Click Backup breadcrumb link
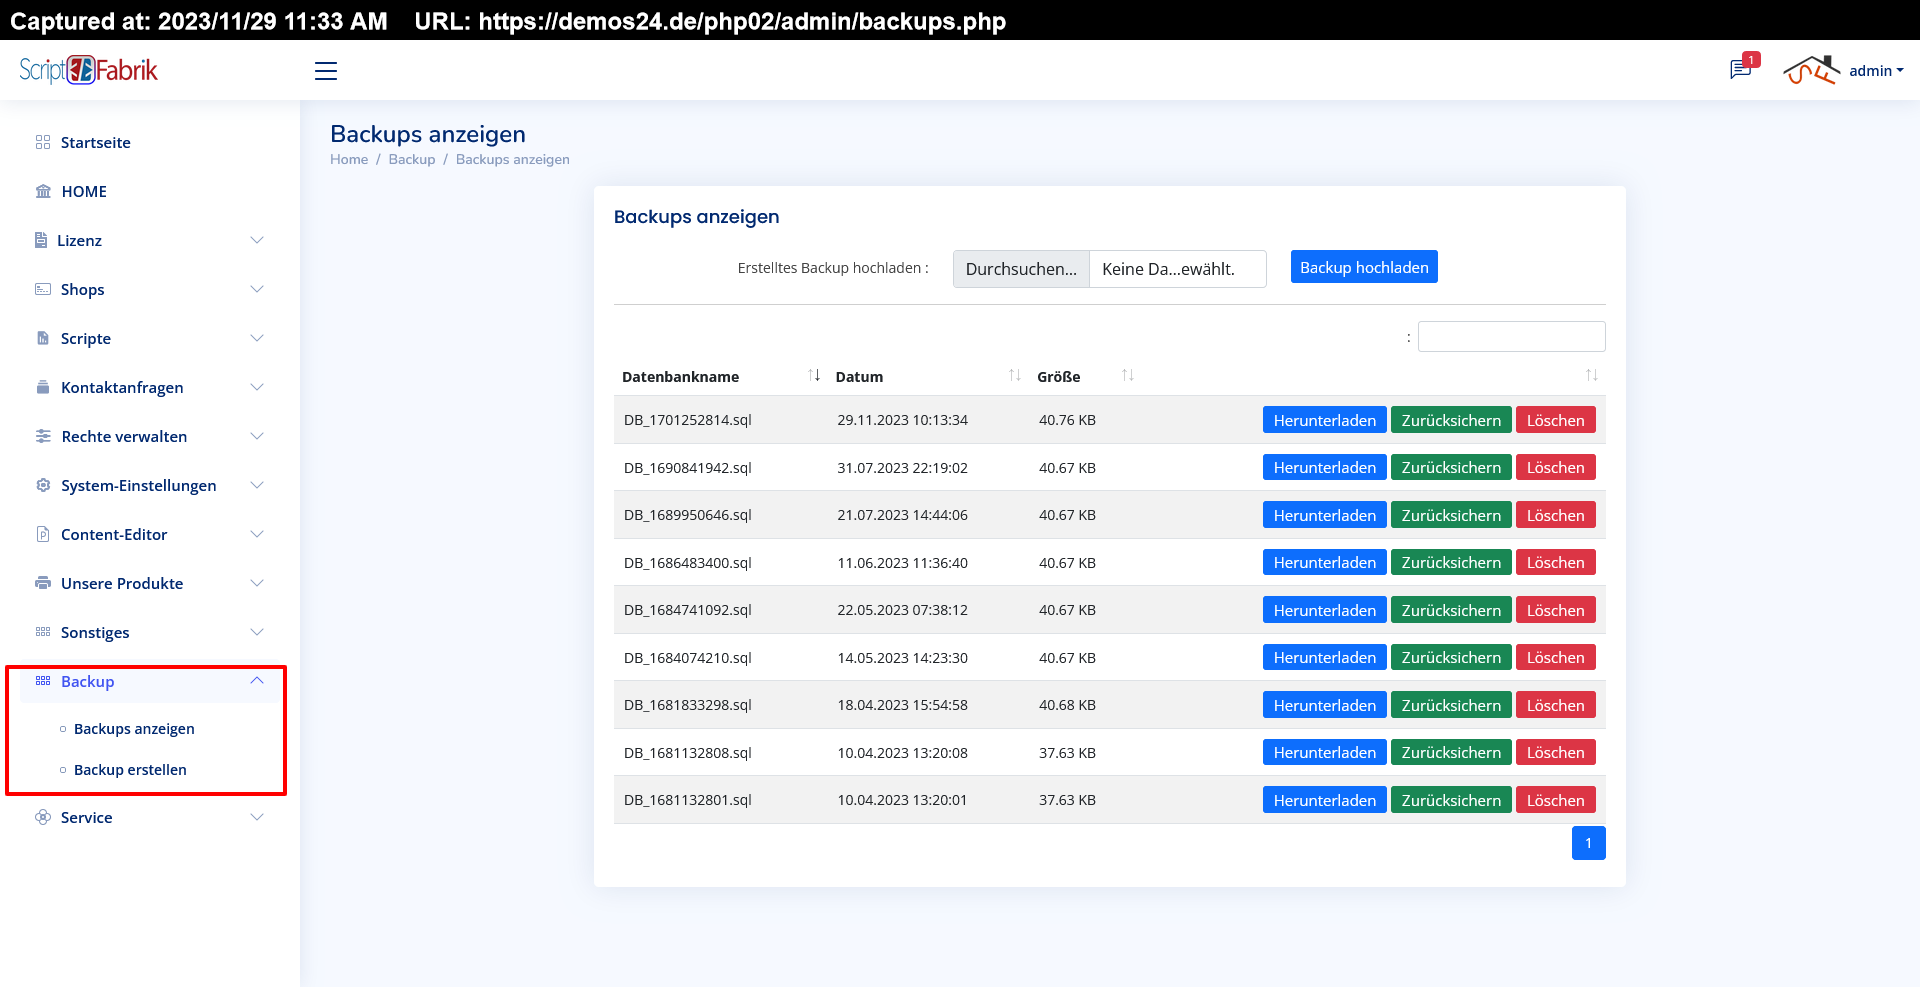 pyautogui.click(x=412, y=159)
